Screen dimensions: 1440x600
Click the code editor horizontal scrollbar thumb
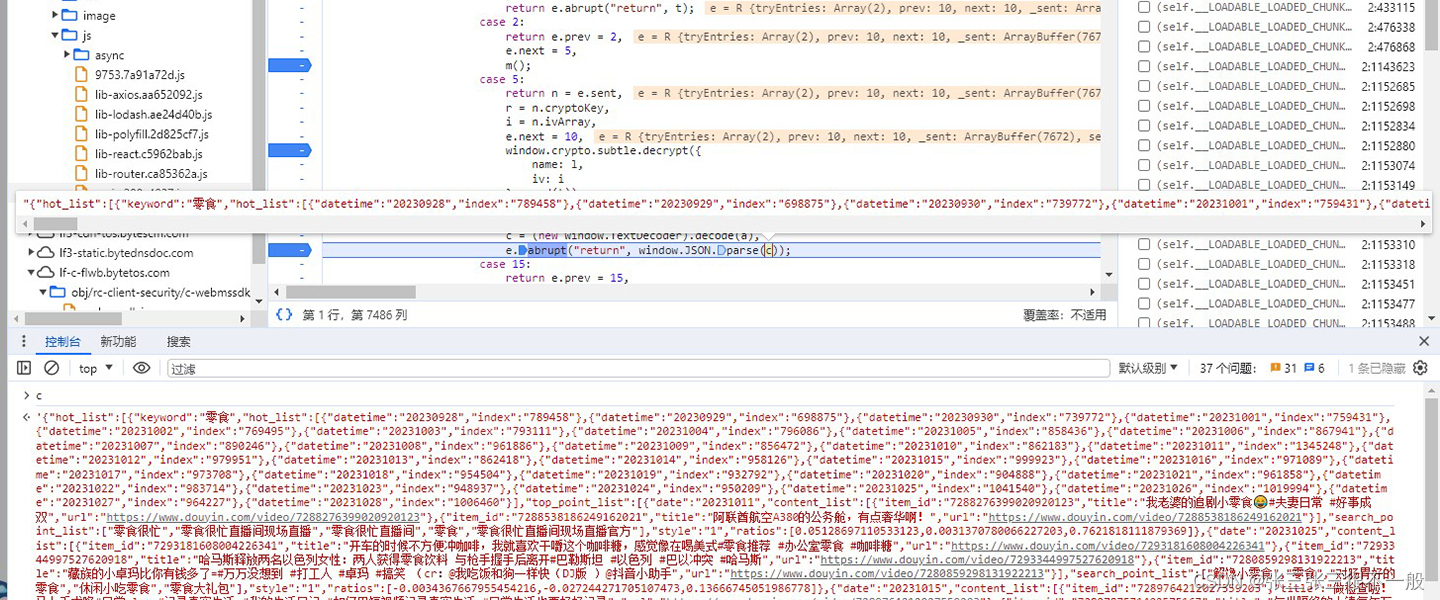click(x=351, y=292)
